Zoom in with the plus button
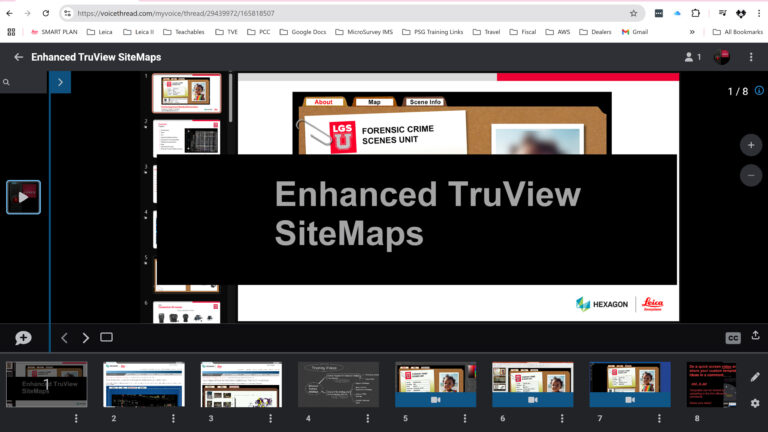 [x=750, y=145]
